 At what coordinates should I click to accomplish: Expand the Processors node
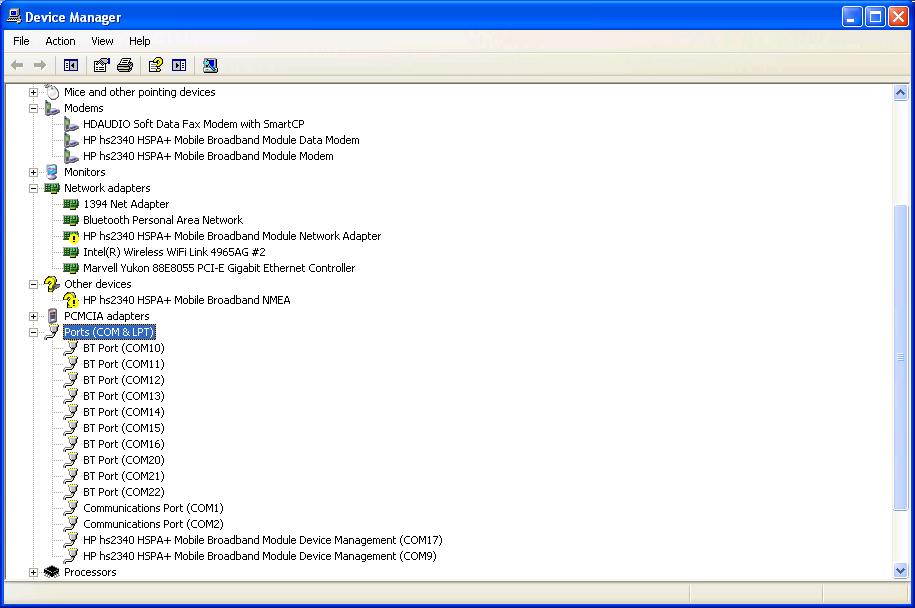point(33,572)
